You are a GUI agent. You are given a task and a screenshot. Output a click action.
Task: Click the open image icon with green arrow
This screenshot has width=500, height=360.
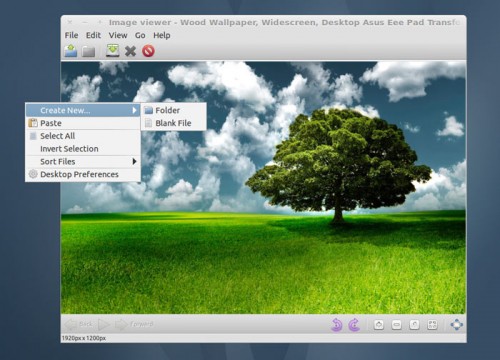click(71, 51)
